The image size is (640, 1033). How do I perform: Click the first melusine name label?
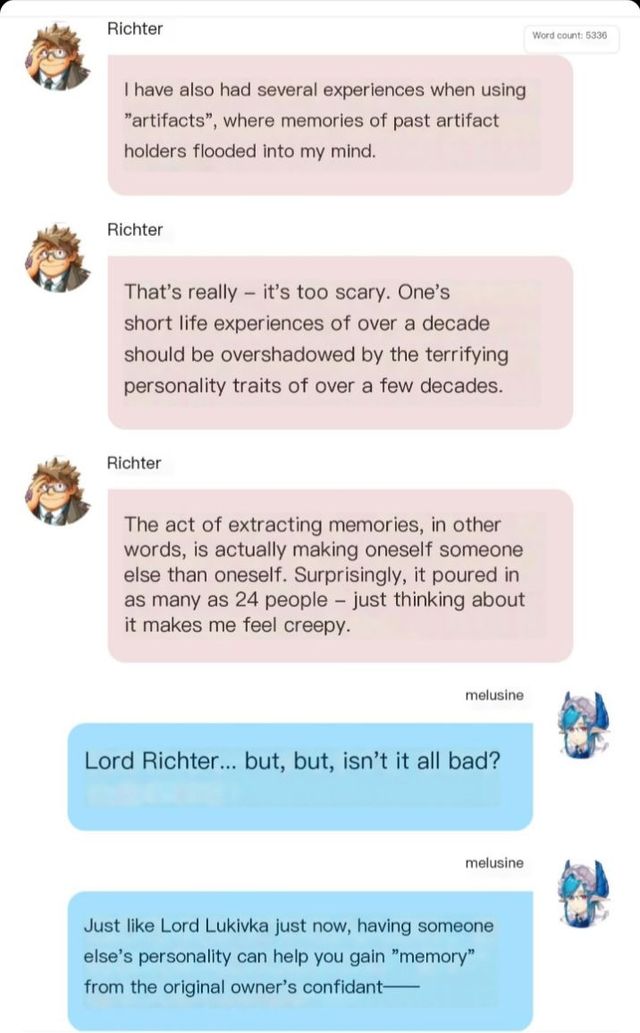(x=494, y=695)
